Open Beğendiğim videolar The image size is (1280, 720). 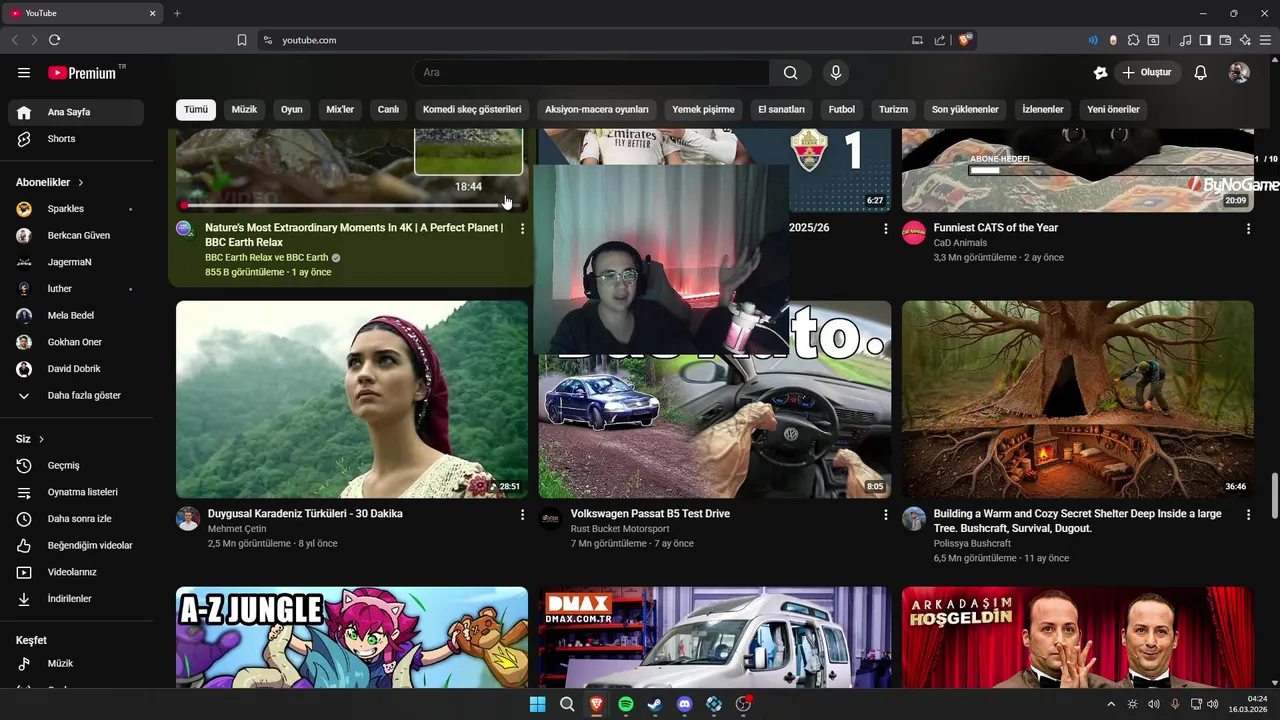point(76,546)
